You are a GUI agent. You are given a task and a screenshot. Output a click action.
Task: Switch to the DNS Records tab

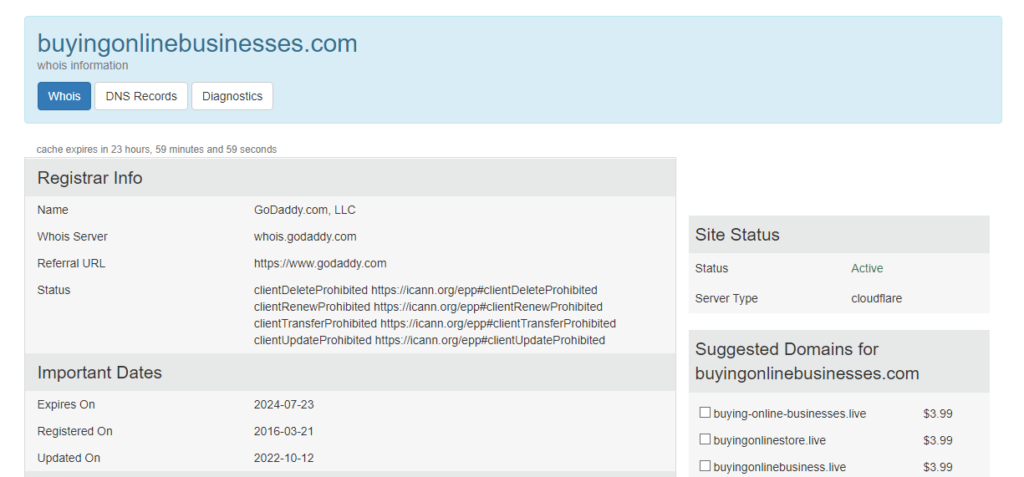click(x=141, y=96)
